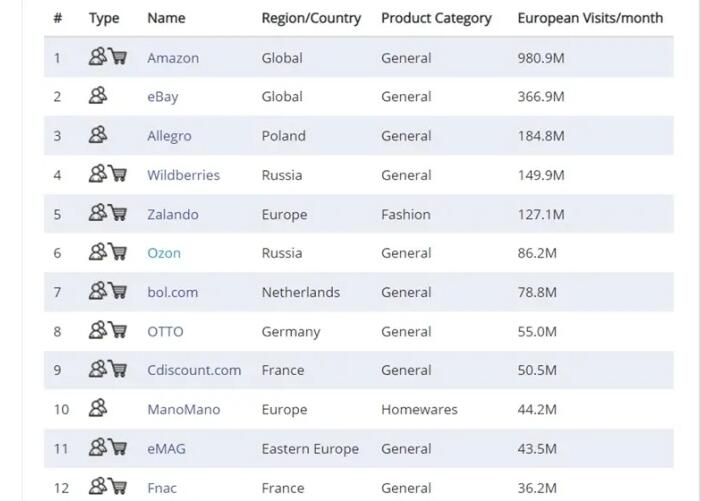
Task: Click the shopping cart icon for Ozon
Action: pyautogui.click(x=118, y=252)
